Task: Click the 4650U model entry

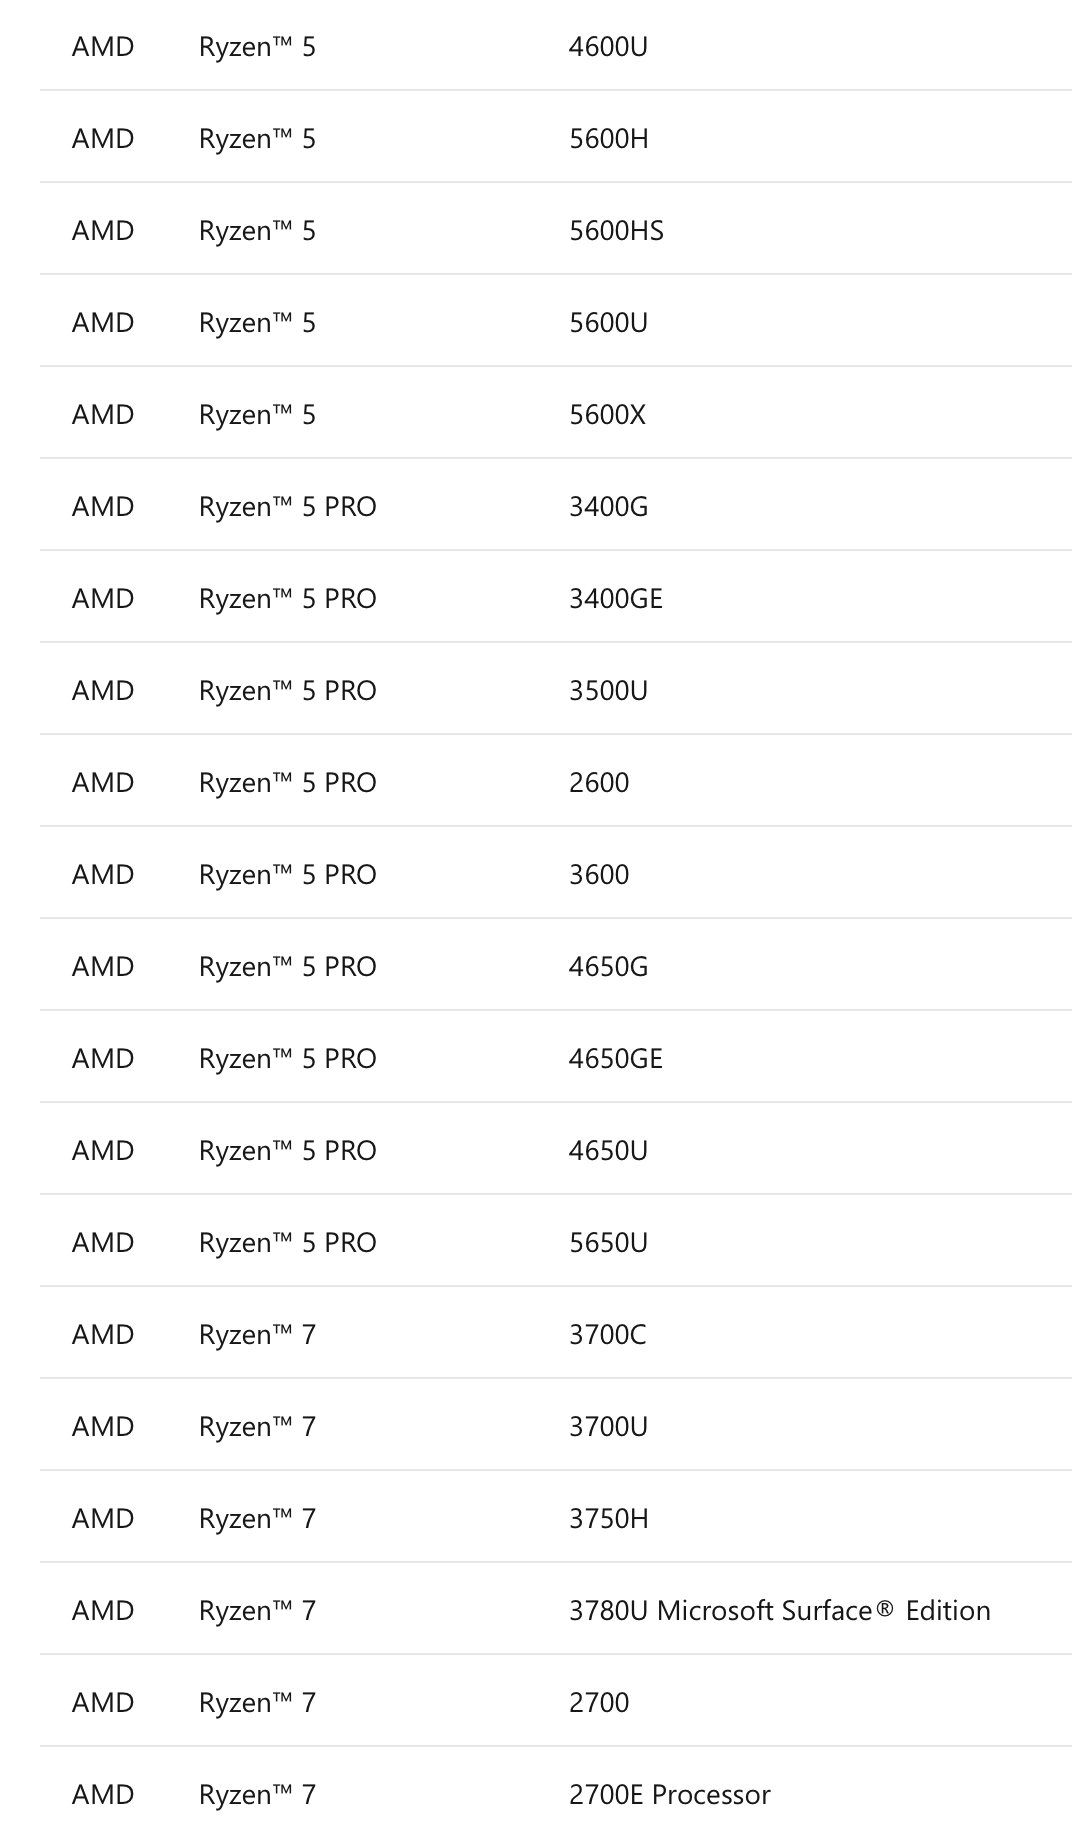Action: tap(608, 1151)
